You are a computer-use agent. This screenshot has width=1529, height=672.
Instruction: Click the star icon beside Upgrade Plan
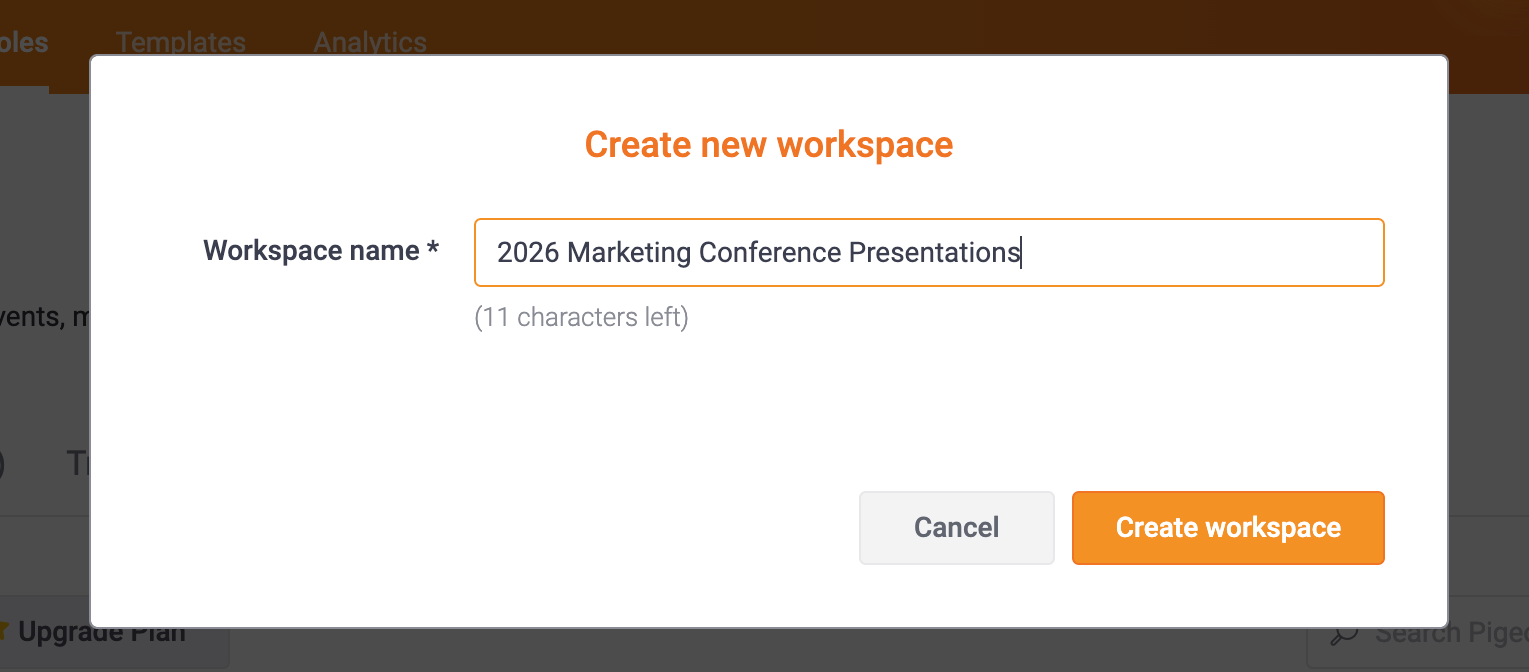[x=5, y=632]
